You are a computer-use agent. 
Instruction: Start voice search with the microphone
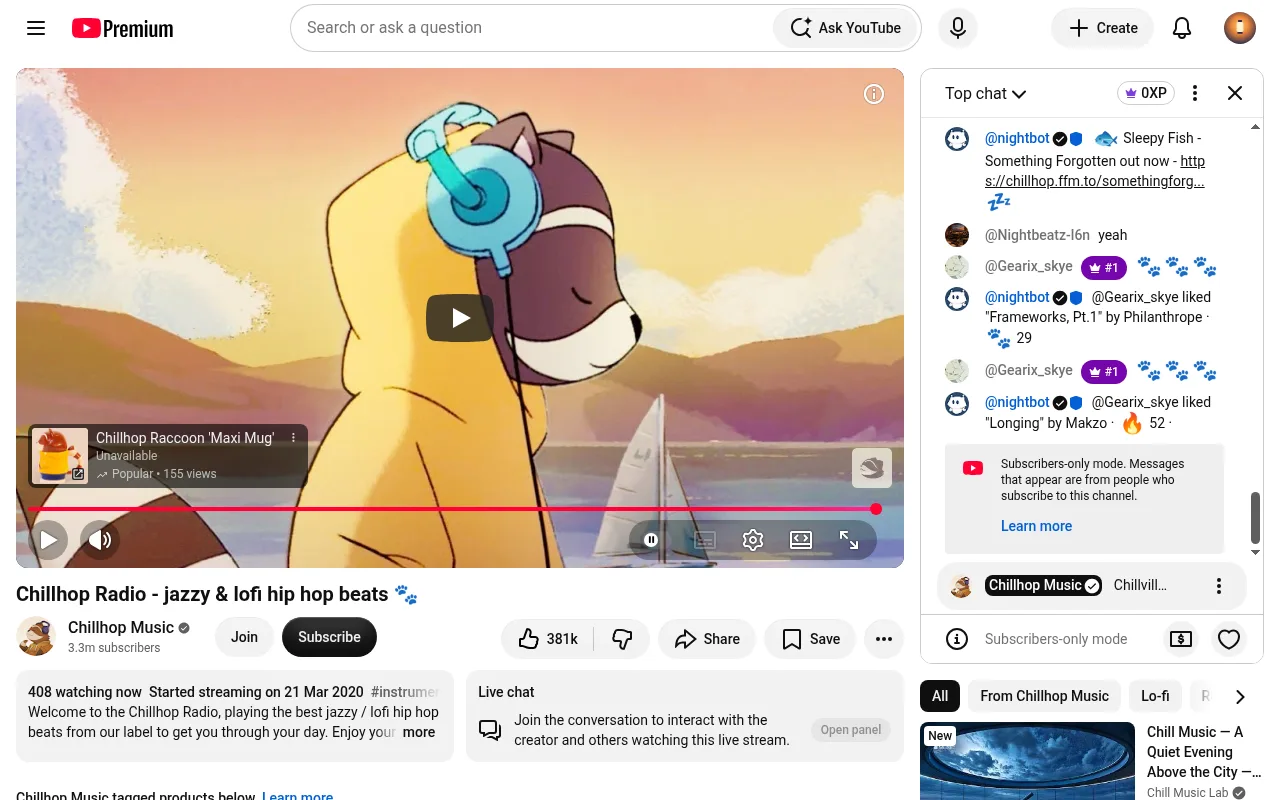coord(958,28)
